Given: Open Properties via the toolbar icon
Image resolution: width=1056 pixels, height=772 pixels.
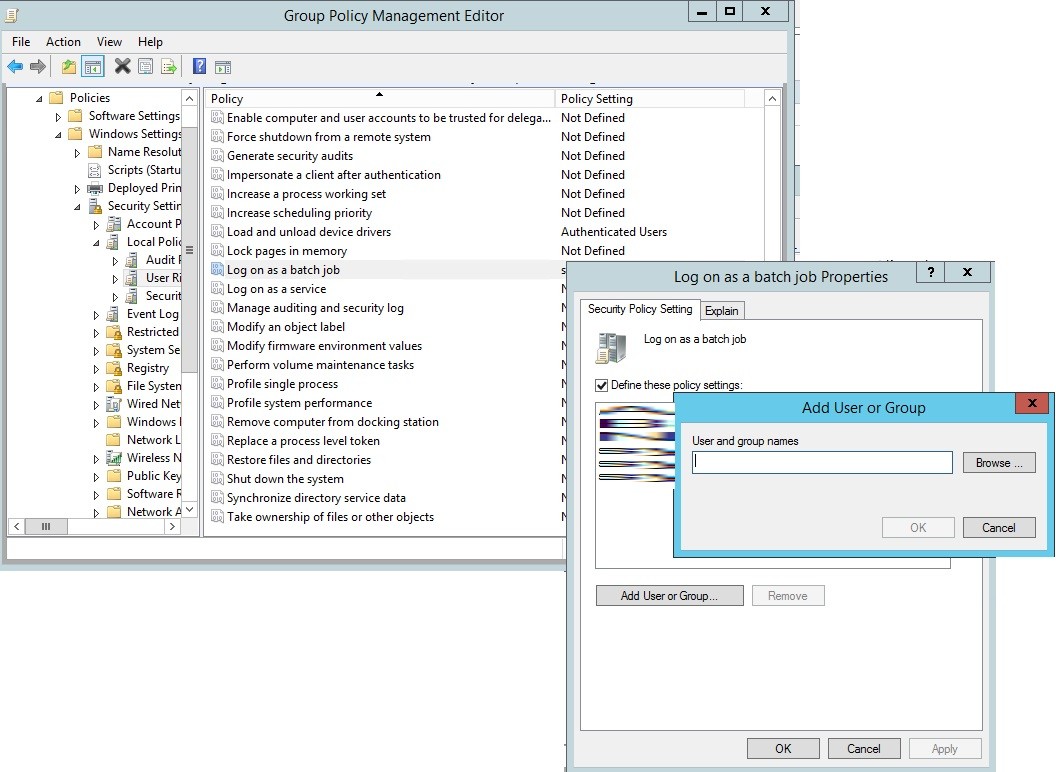Looking at the screenshot, I should click(x=147, y=66).
